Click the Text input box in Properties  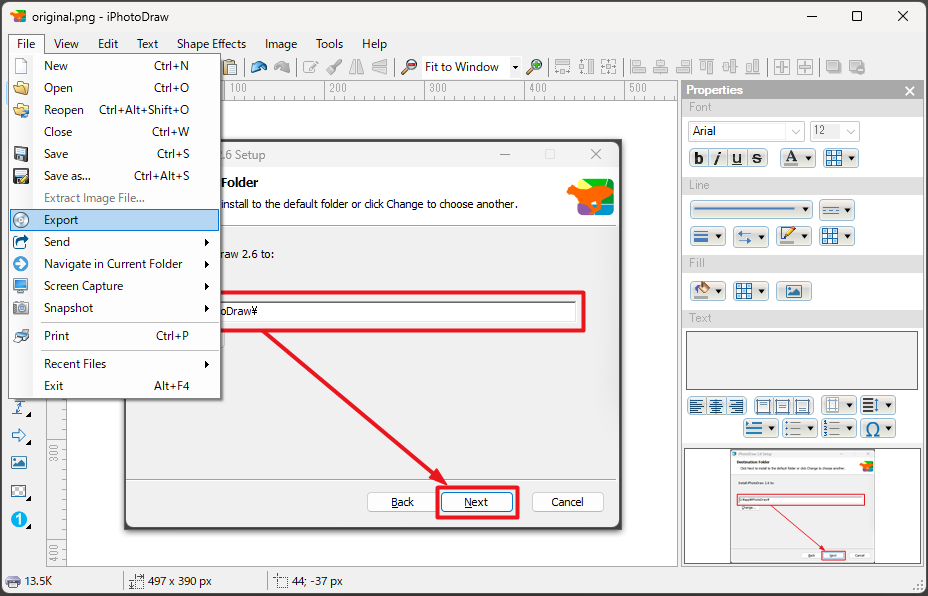[x=801, y=360]
